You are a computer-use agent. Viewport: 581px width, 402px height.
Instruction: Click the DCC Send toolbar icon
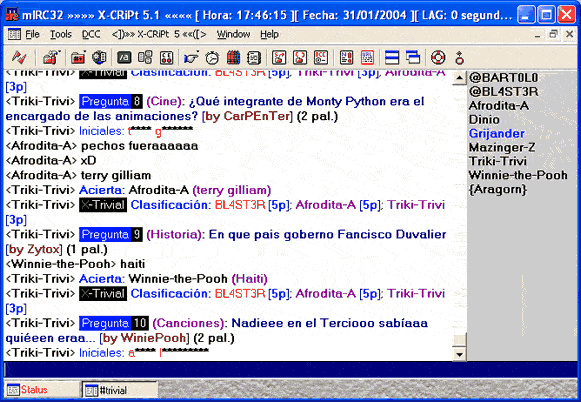[x=279, y=58]
